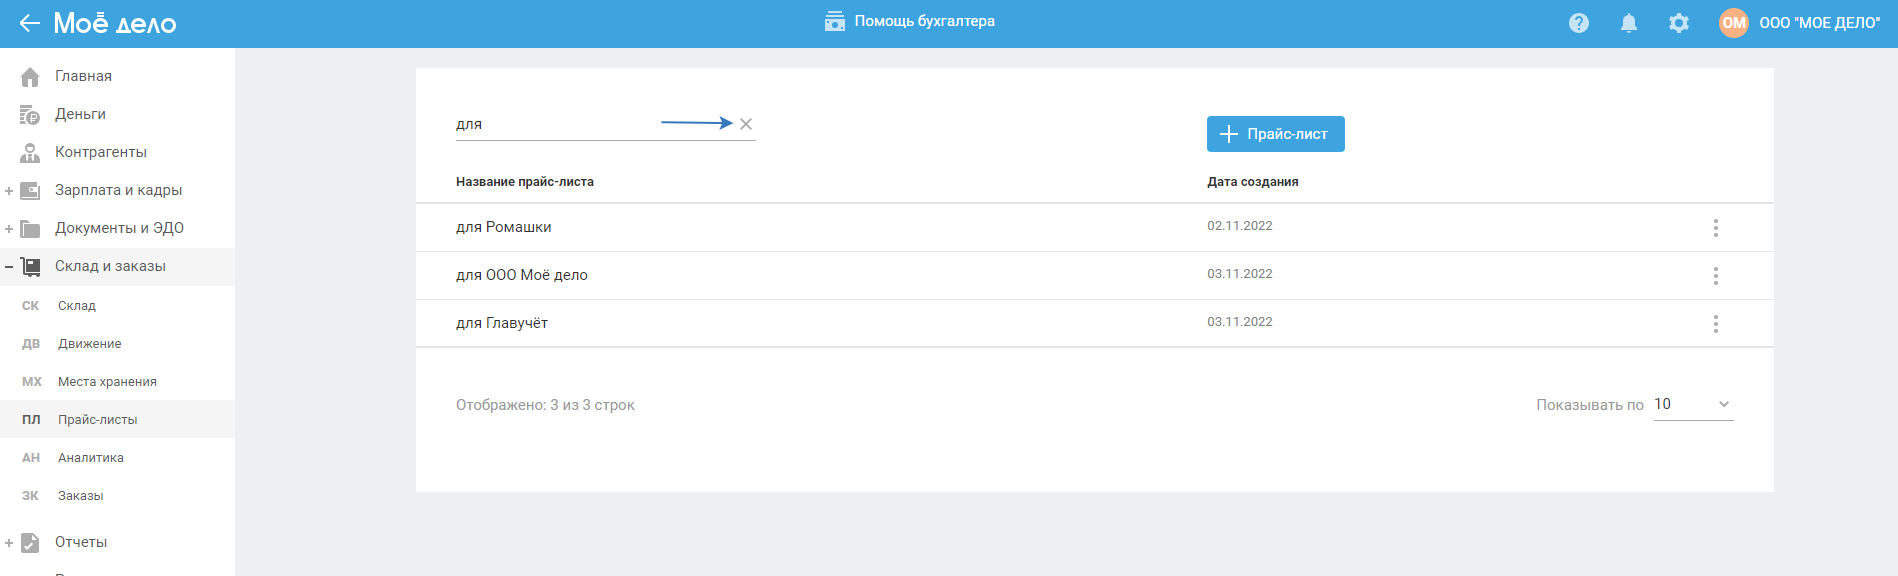1898x576 pixels.
Task: Open settings with the gear icon
Action: pos(1679,23)
